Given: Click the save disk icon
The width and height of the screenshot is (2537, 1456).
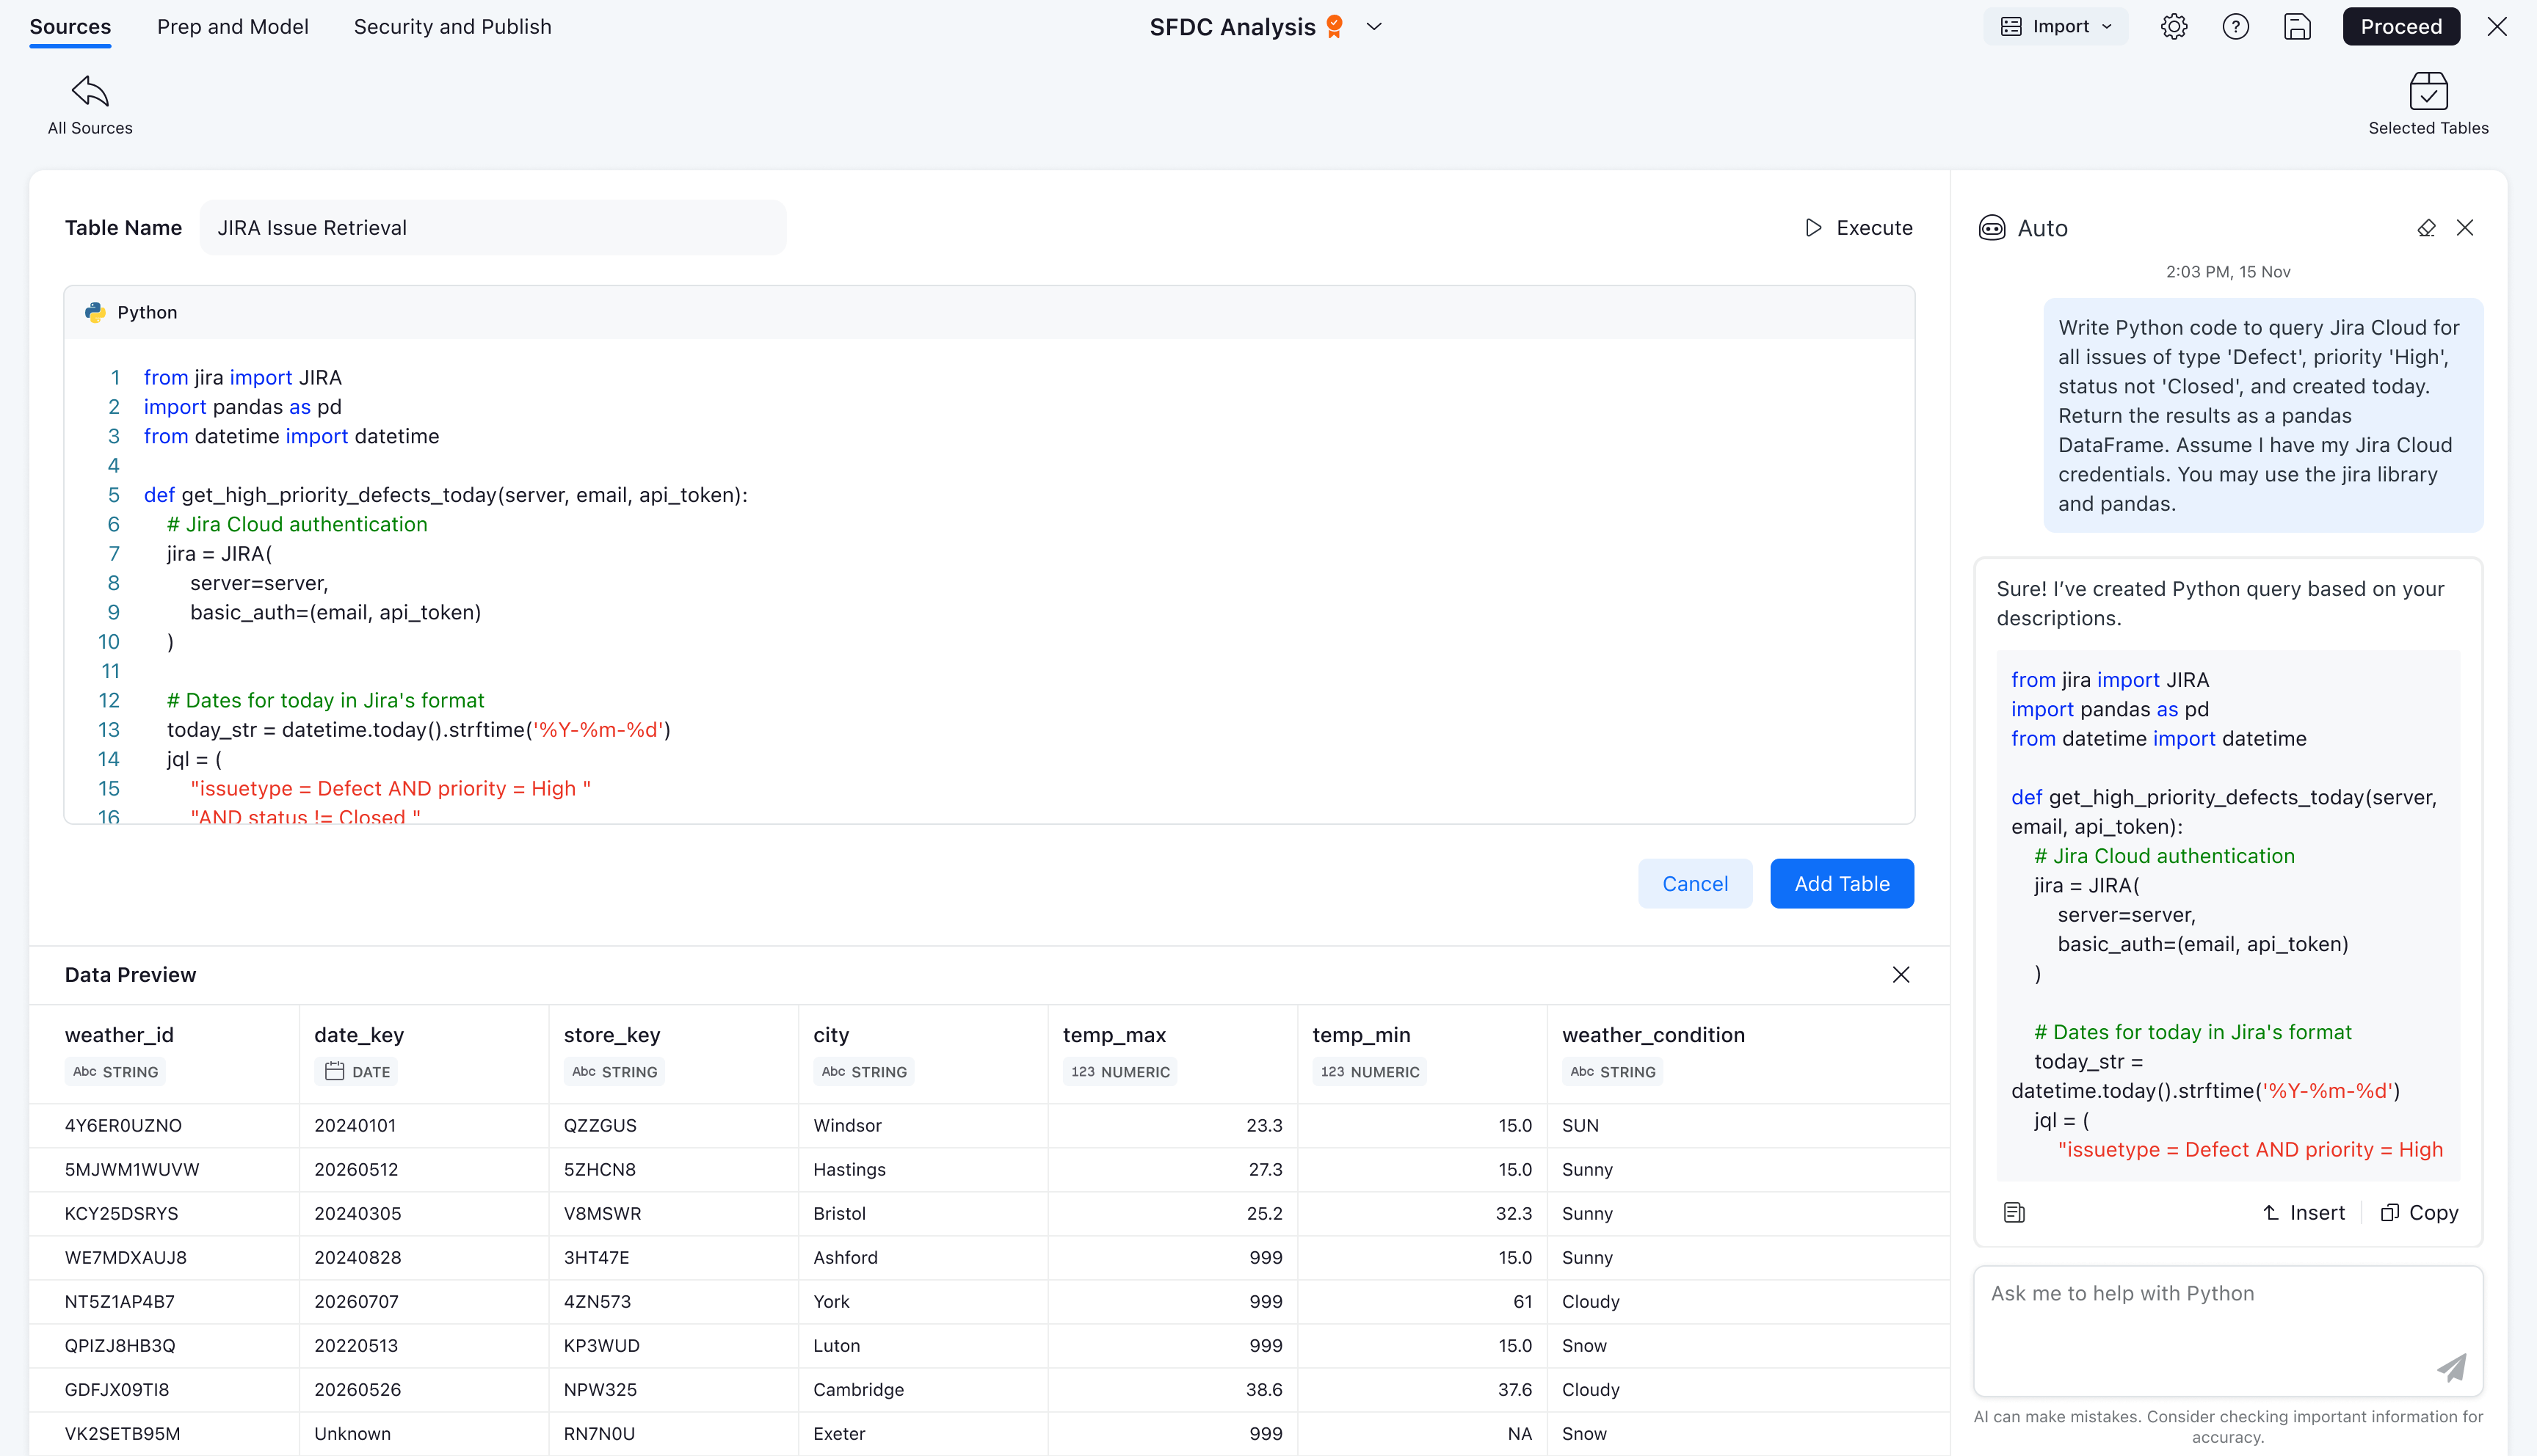Looking at the screenshot, I should pyautogui.click(x=2297, y=27).
